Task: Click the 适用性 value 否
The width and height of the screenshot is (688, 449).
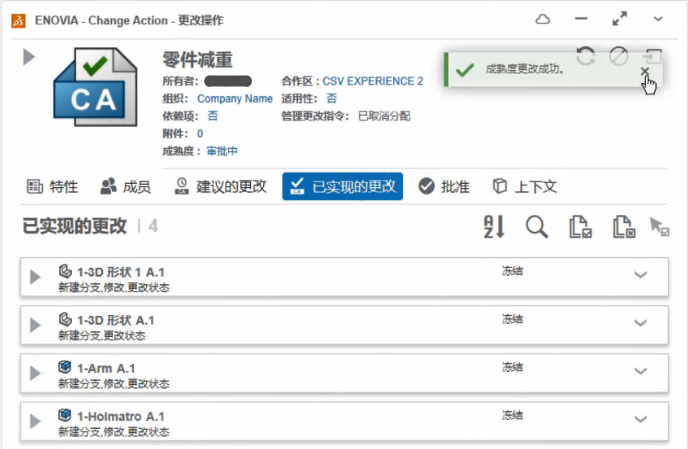Action: pyautogui.click(x=332, y=98)
